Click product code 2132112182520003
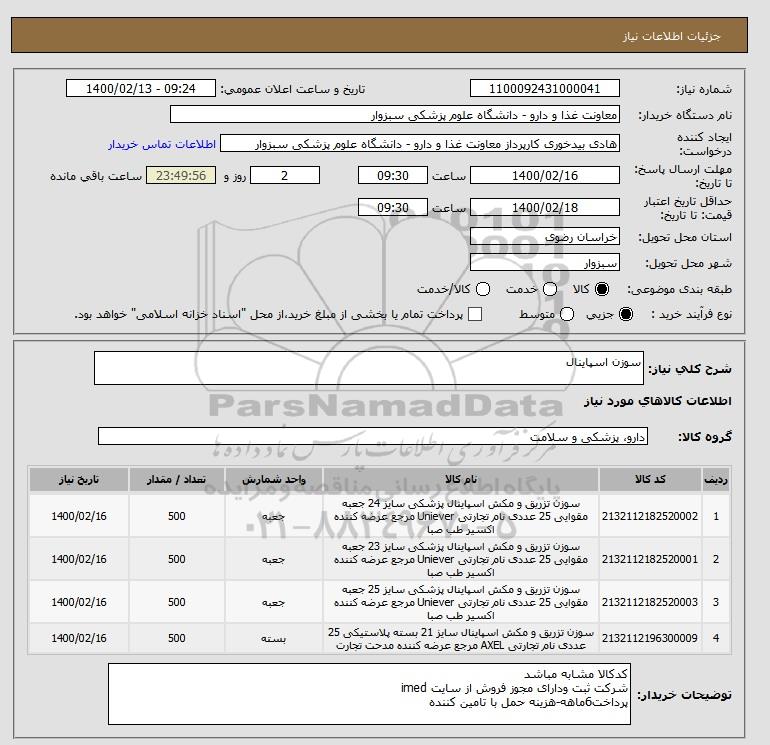 650,602
